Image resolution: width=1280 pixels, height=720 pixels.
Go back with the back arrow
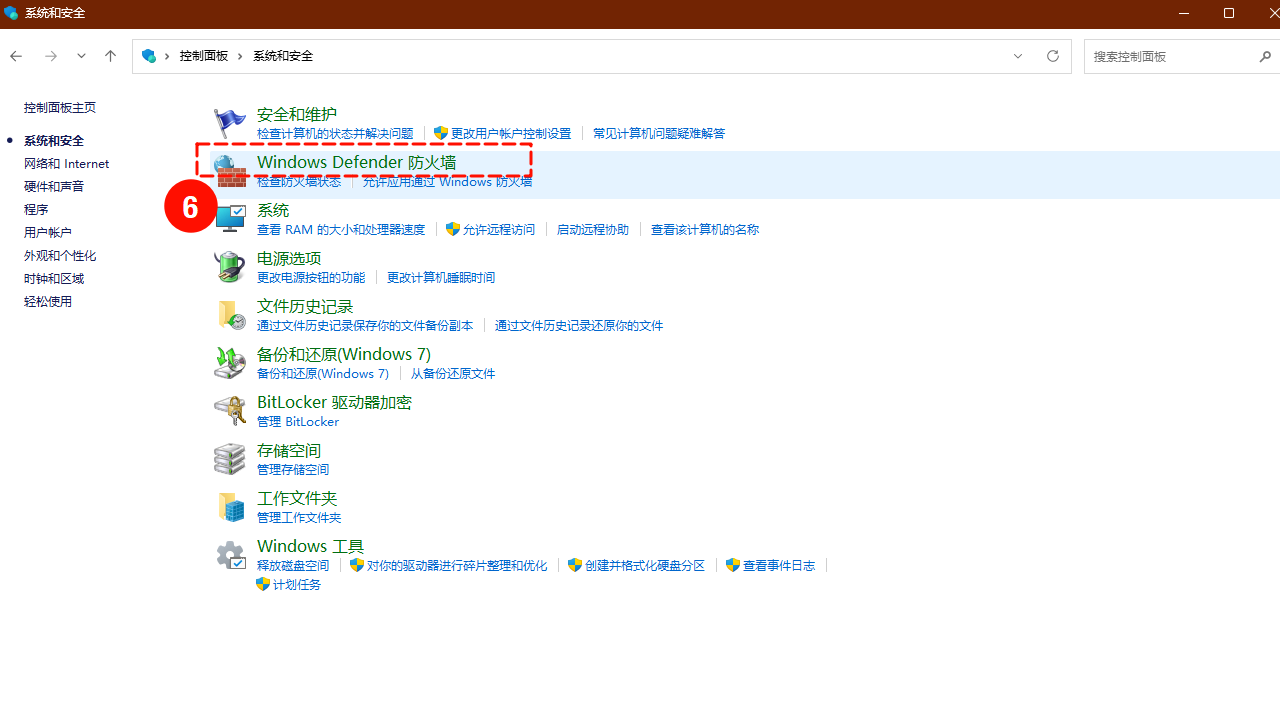(x=16, y=56)
